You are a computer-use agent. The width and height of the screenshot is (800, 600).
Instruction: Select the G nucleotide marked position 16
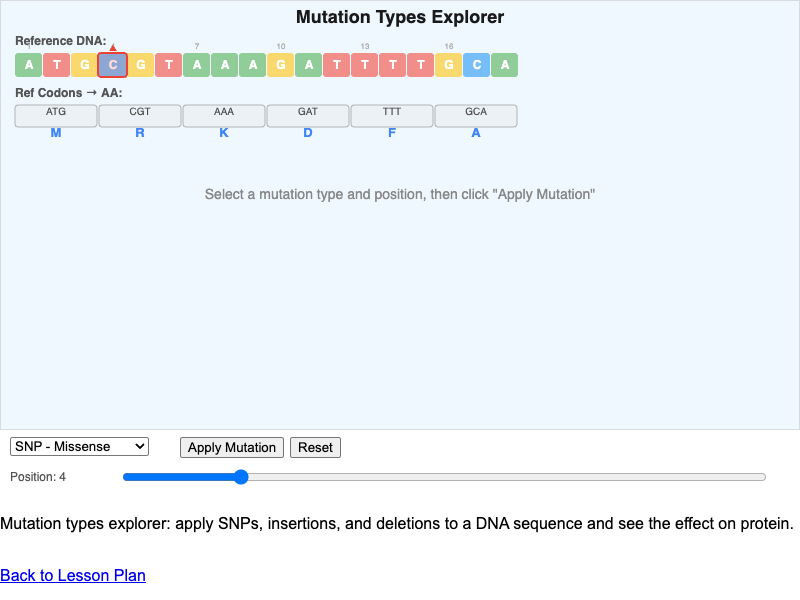point(449,66)
